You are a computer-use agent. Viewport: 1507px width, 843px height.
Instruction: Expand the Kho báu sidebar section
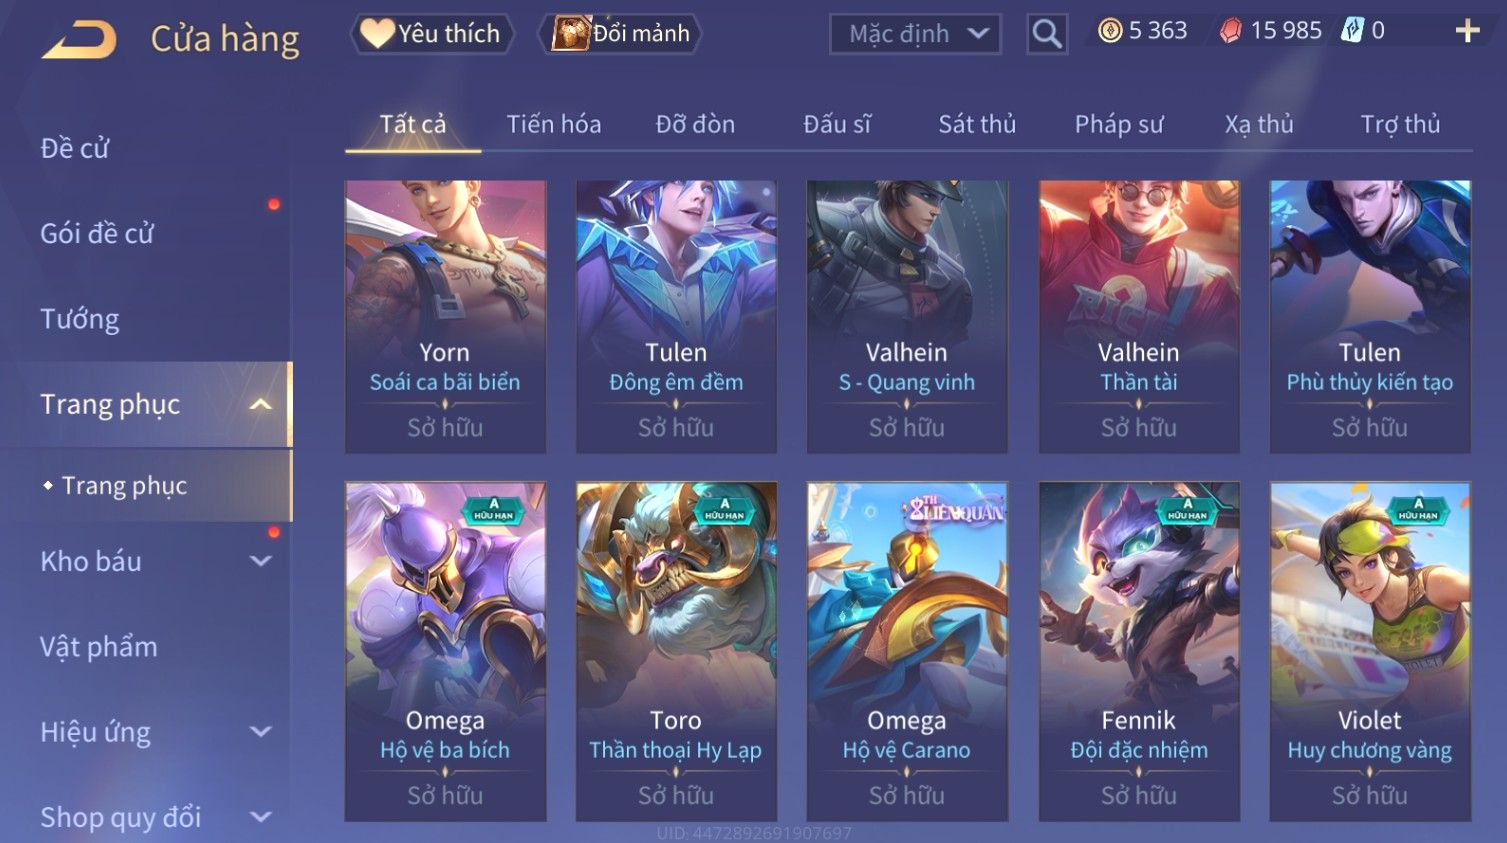261,561
